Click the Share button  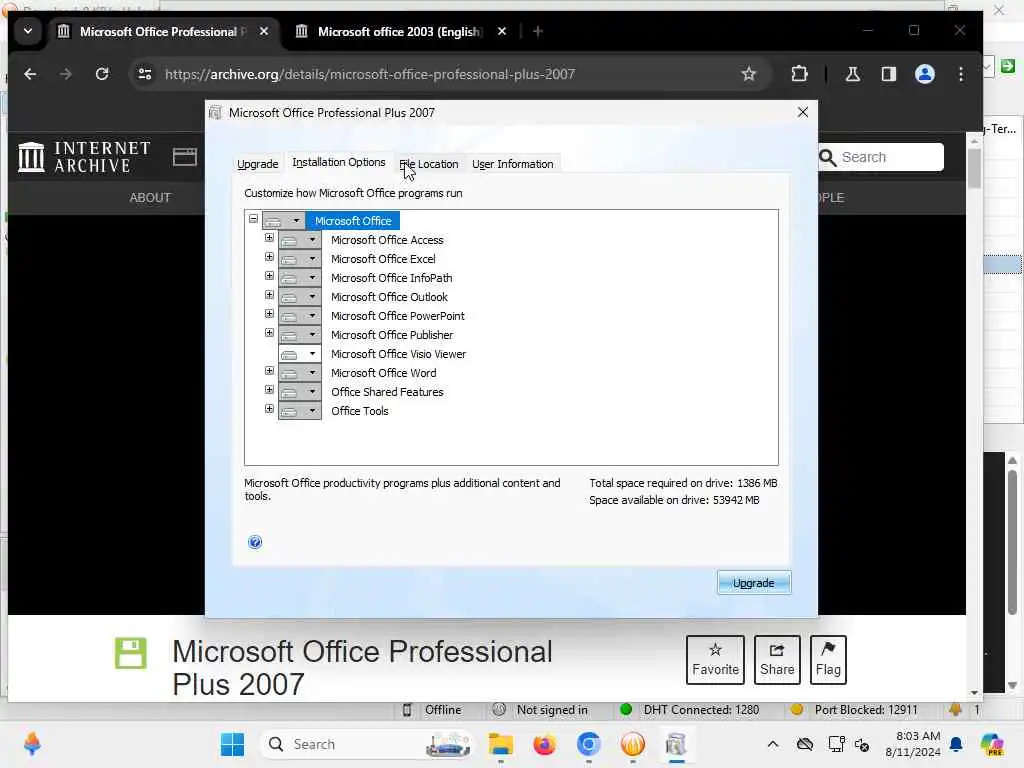coord(777,660)
